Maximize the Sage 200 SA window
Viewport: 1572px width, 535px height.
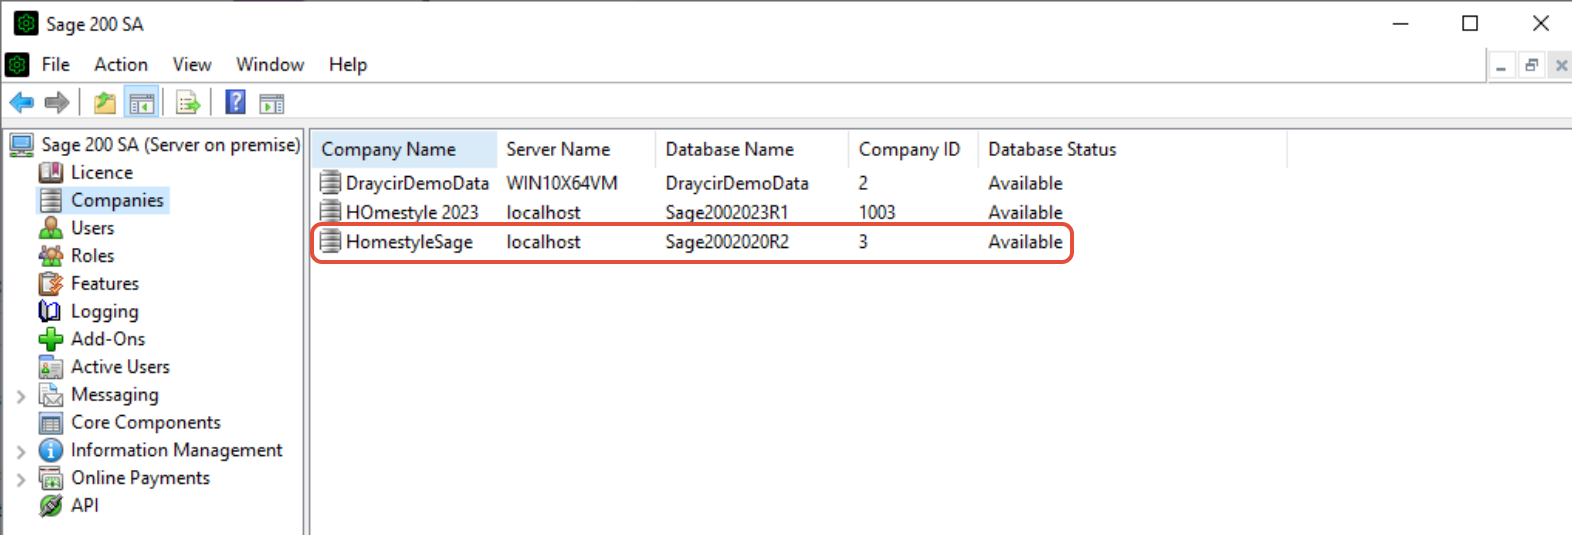[1470, 23]
